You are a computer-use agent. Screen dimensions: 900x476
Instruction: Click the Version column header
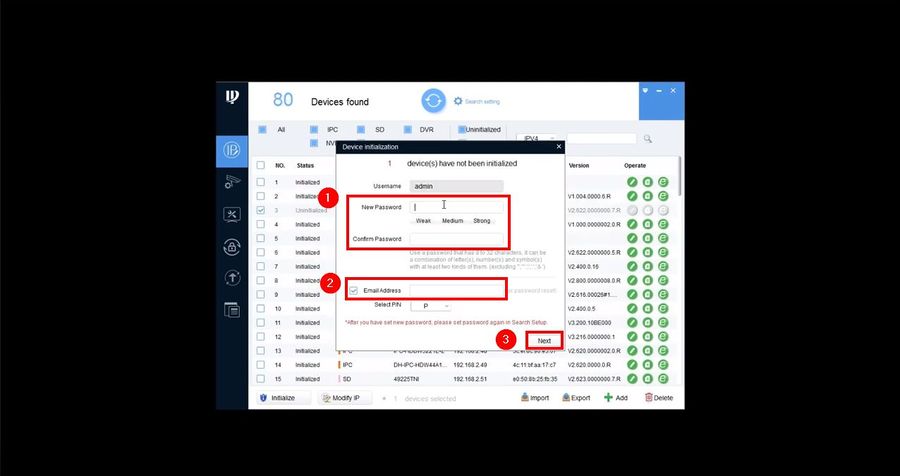point(579,165)
